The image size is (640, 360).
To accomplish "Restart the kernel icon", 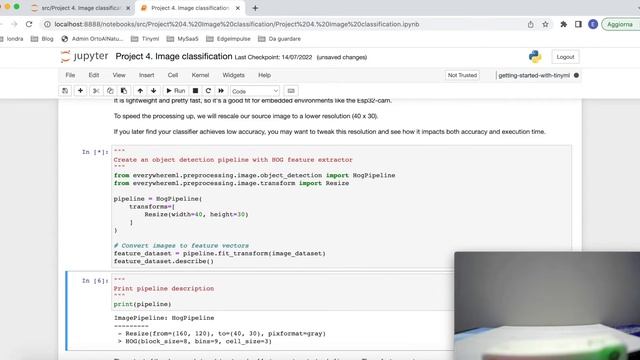I will click(x=208, y=91).
